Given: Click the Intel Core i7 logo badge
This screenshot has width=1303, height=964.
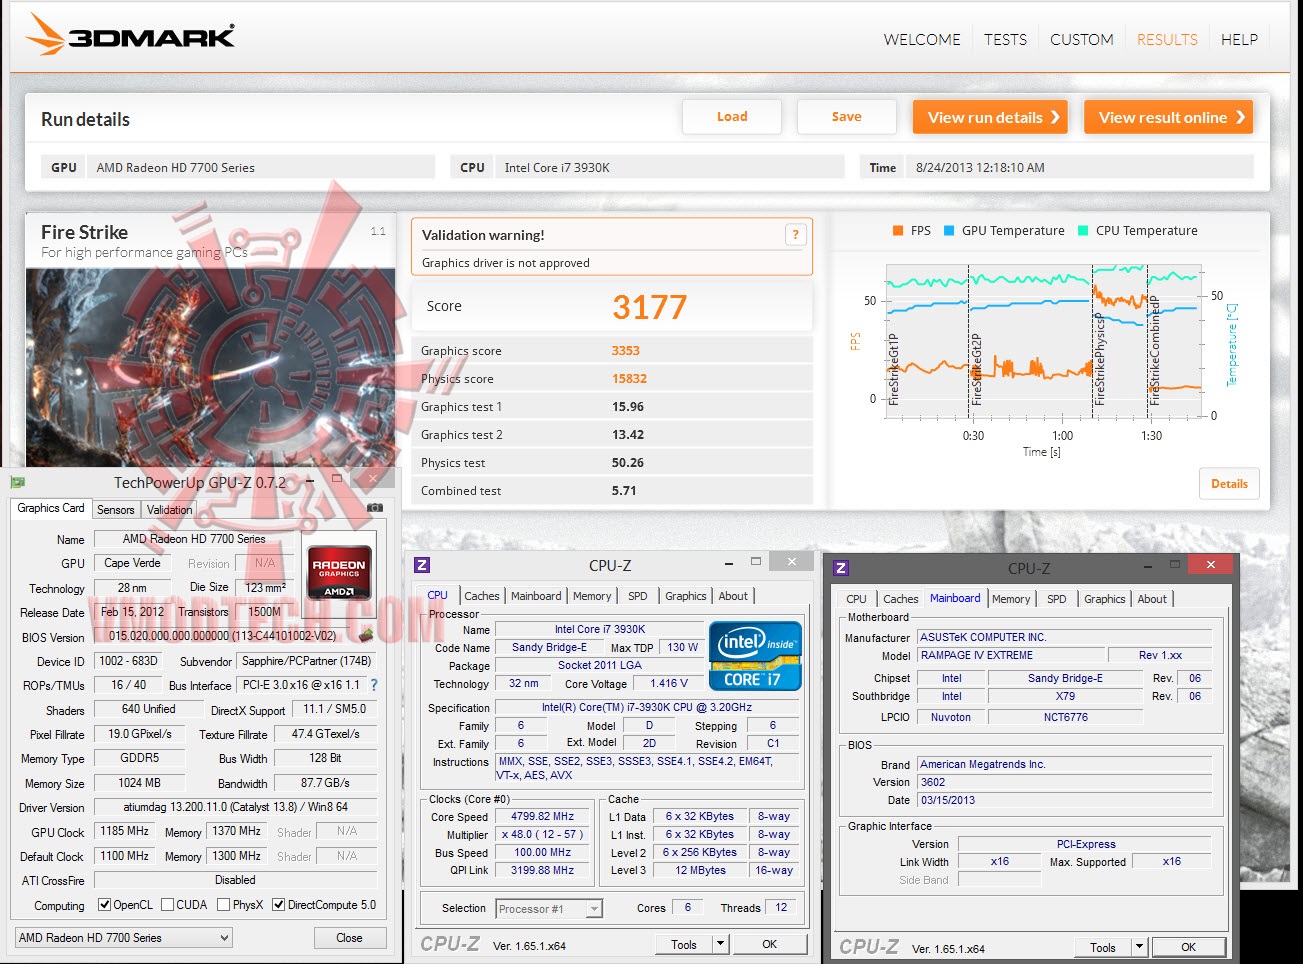Looking at the screenshot, I should tap(755, 655).
